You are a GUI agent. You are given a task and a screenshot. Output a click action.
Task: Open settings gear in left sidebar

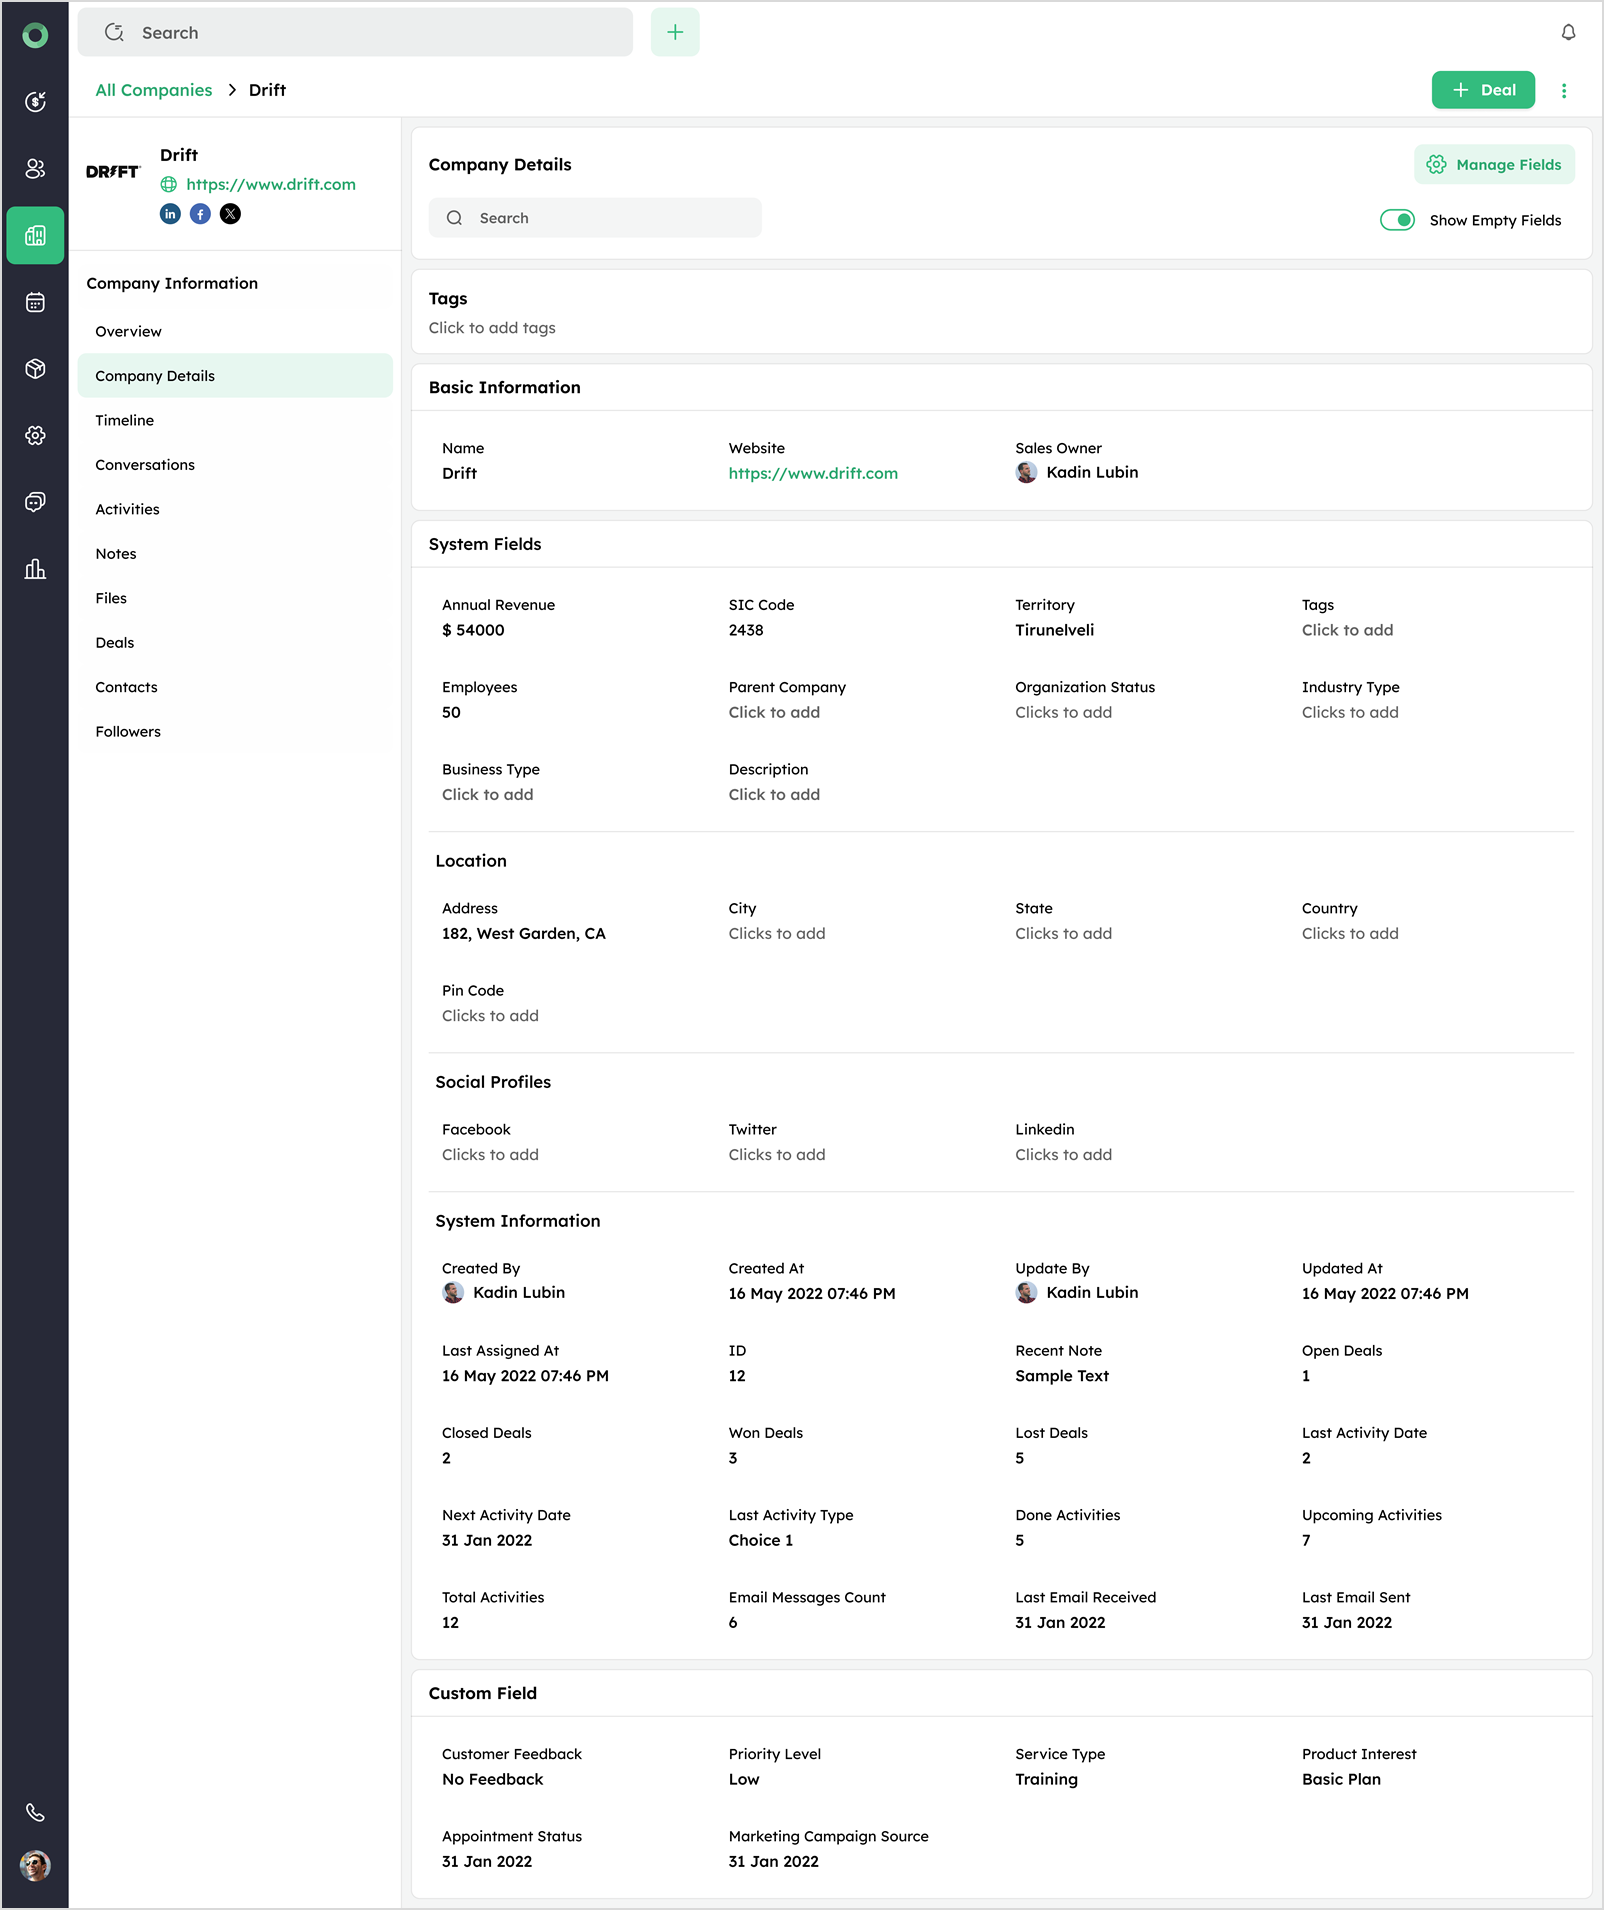pyautogui.click(x=35, y=435)
